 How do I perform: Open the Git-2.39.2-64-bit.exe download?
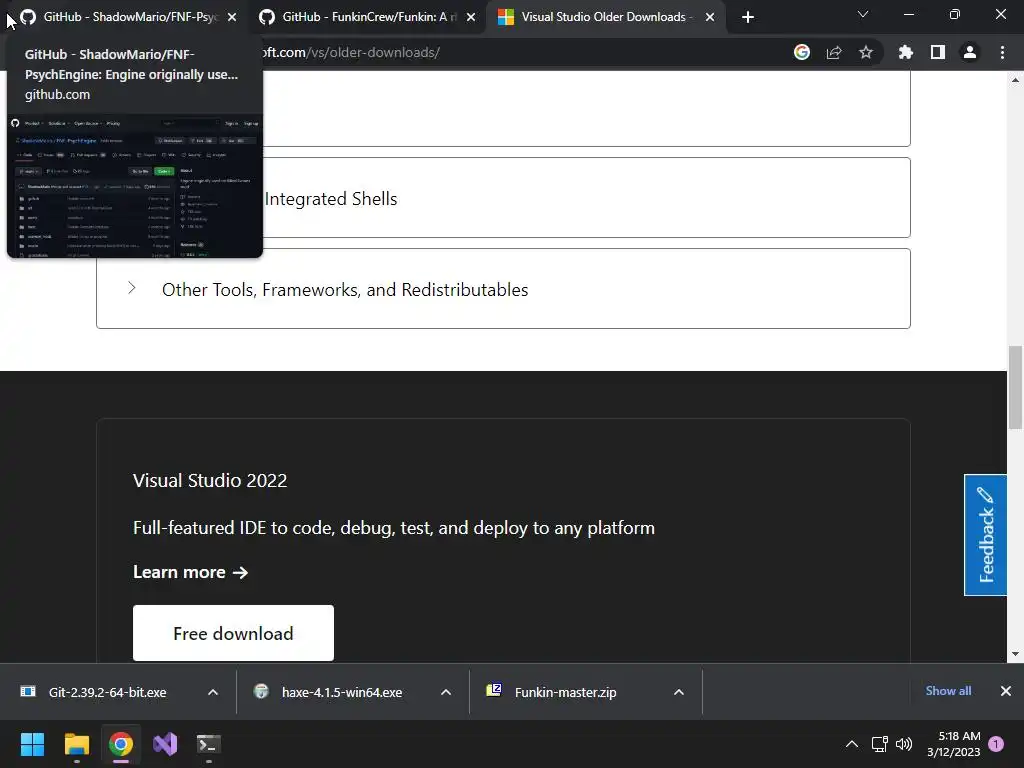(108, 692)
